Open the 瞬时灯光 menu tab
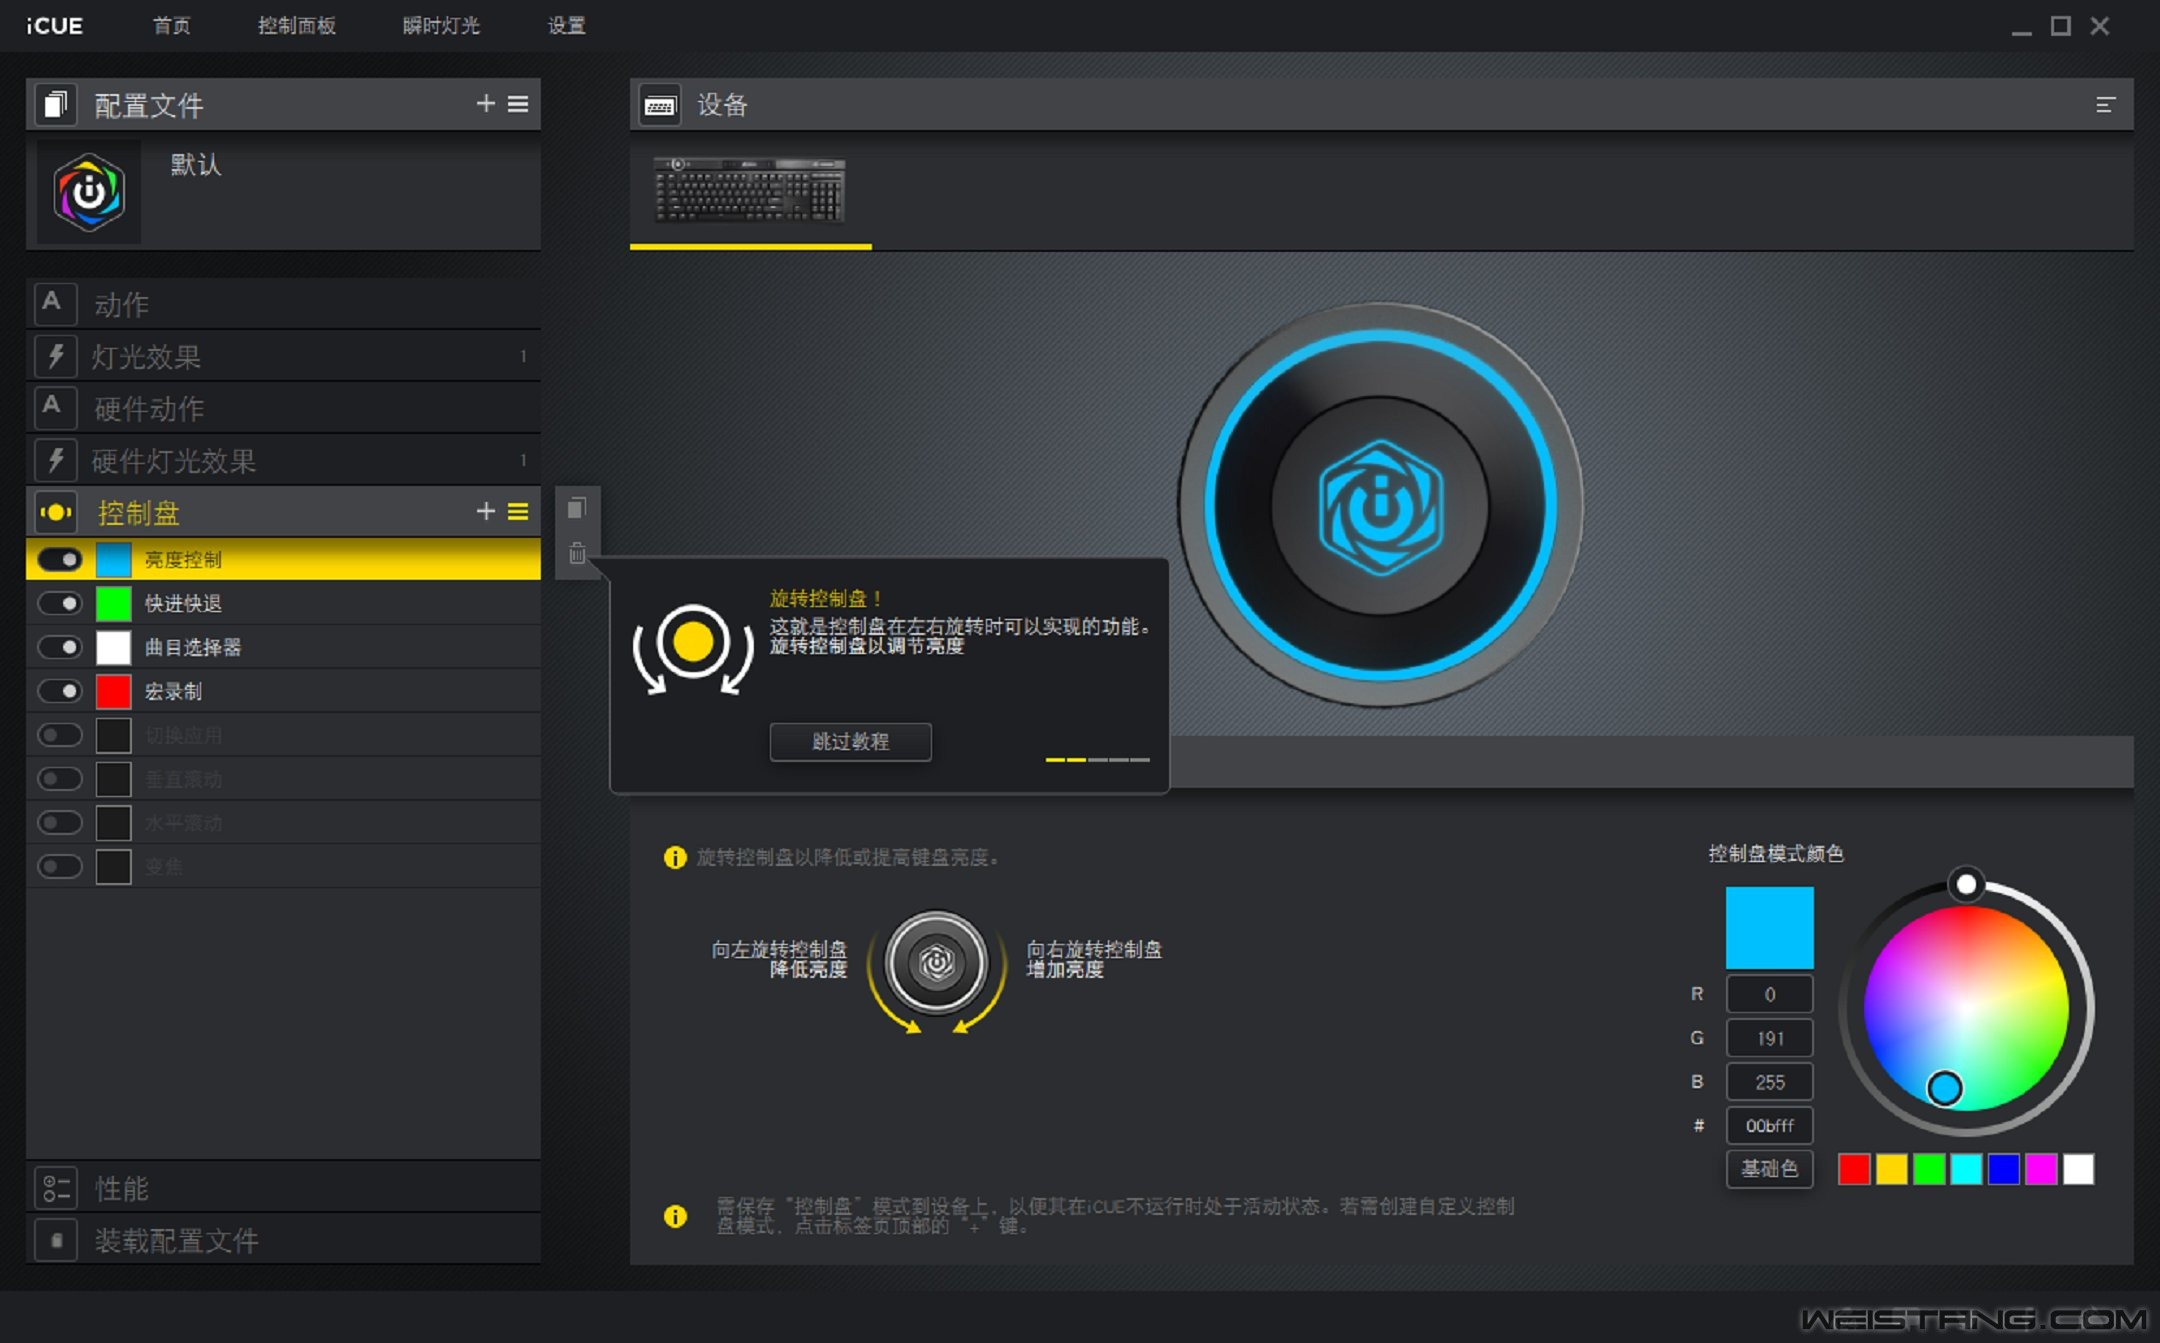Image resolution: width=2160 pixels, height=1343 pixels. (x=441, y=26)
